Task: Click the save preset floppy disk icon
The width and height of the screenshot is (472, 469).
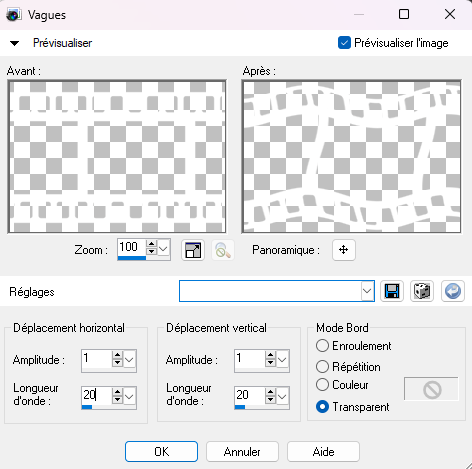Action: click(392, 291)
